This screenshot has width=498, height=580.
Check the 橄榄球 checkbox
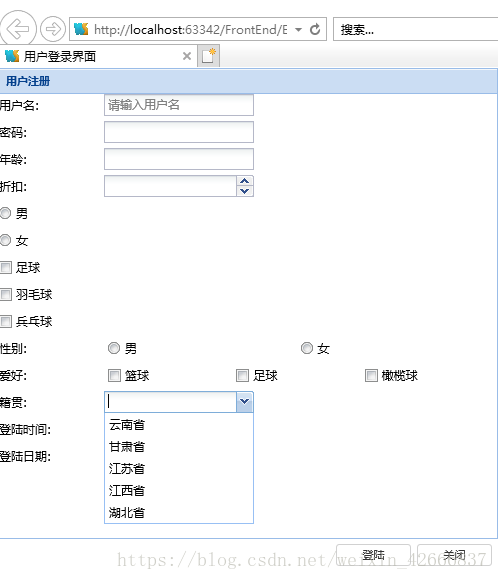tap(371, 375)
